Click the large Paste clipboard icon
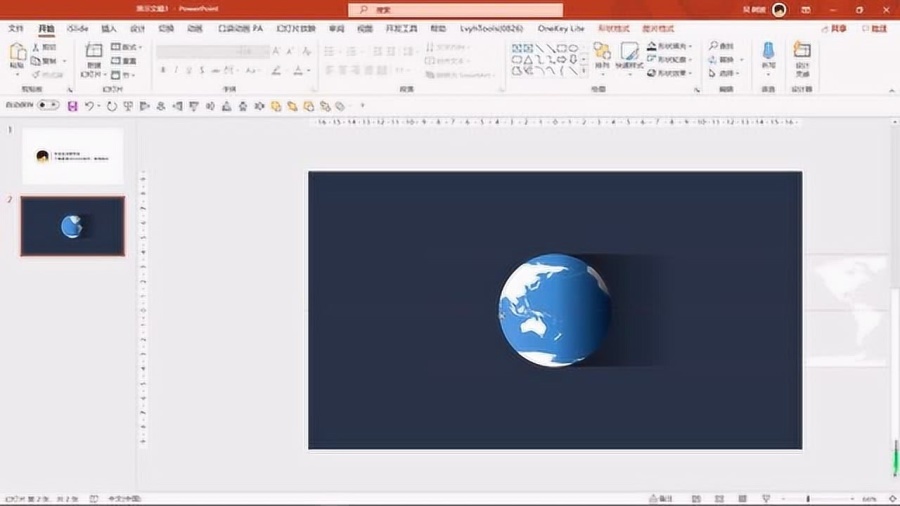The image size is (900, 506). (x=17, y=53)
